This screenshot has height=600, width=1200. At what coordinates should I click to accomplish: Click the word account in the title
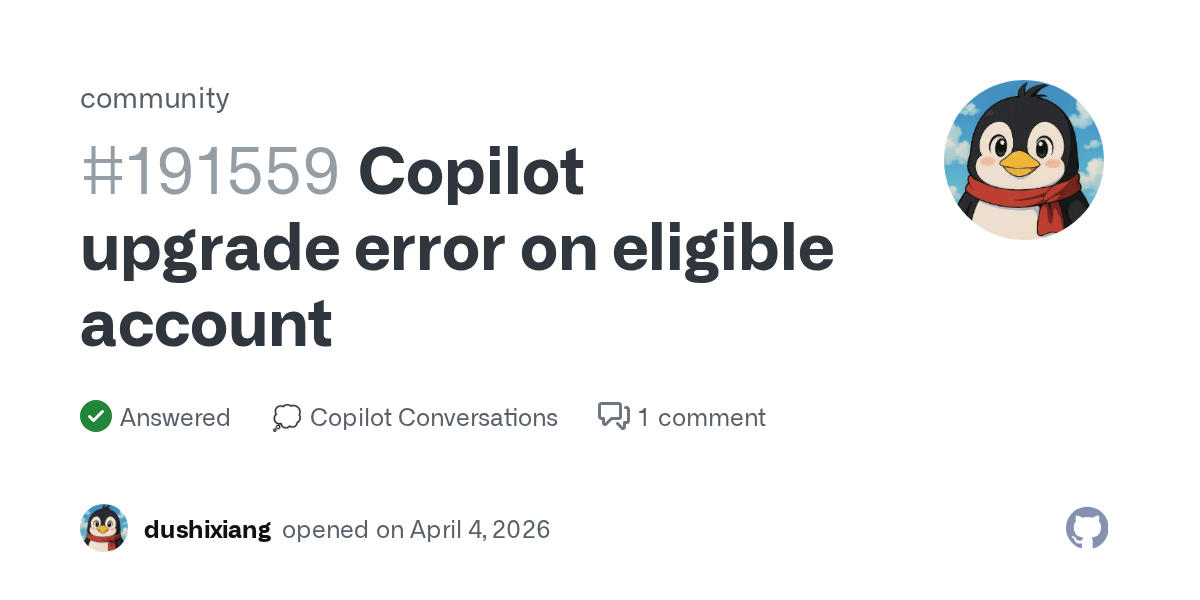206,324
